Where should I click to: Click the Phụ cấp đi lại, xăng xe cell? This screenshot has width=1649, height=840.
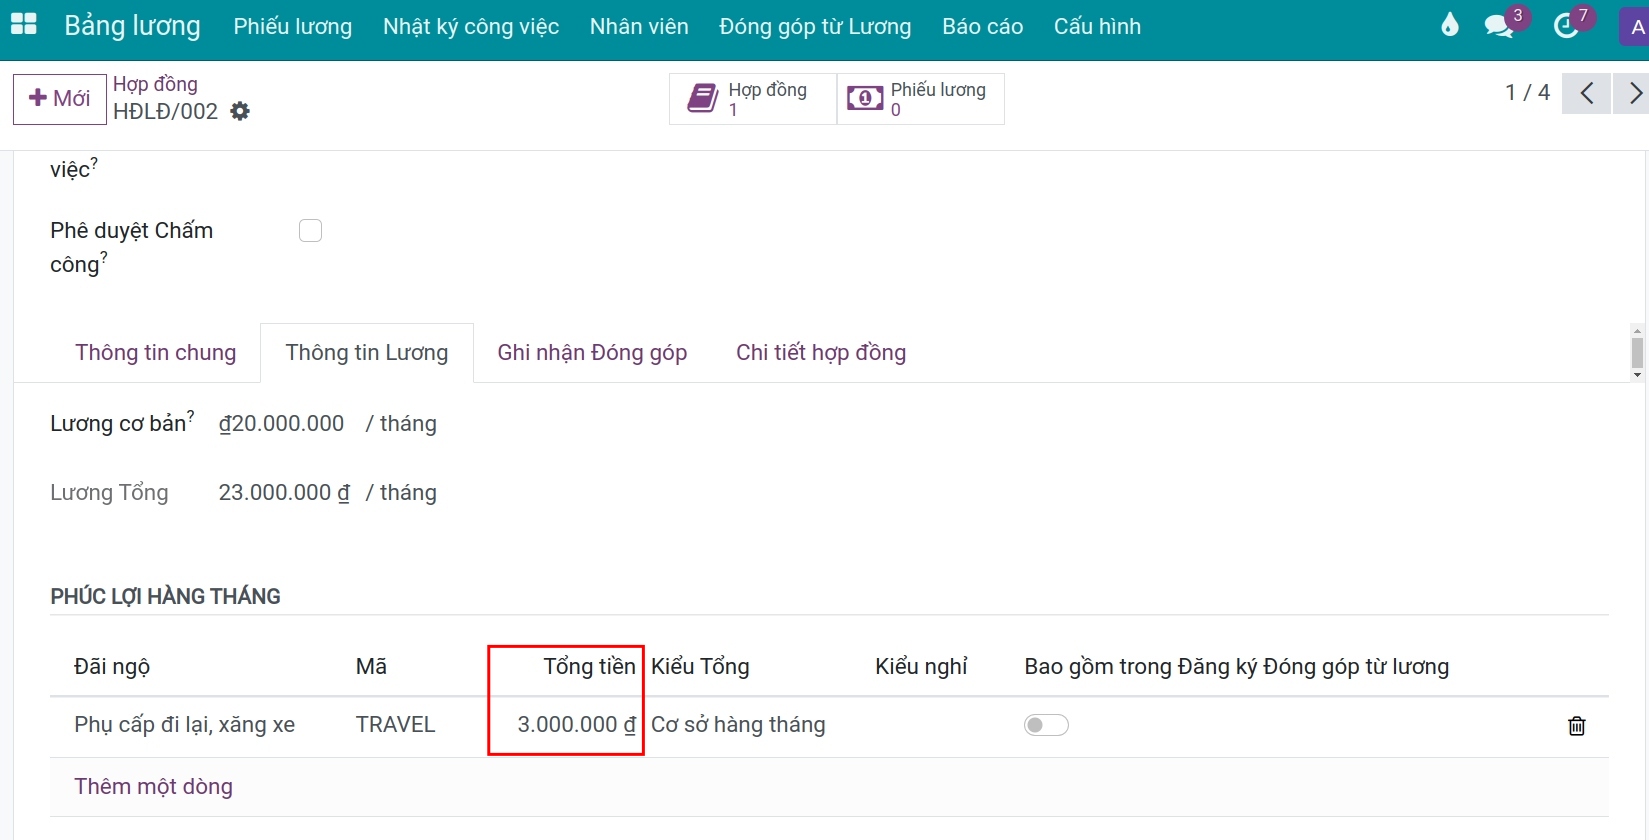[x=184, y=725]
